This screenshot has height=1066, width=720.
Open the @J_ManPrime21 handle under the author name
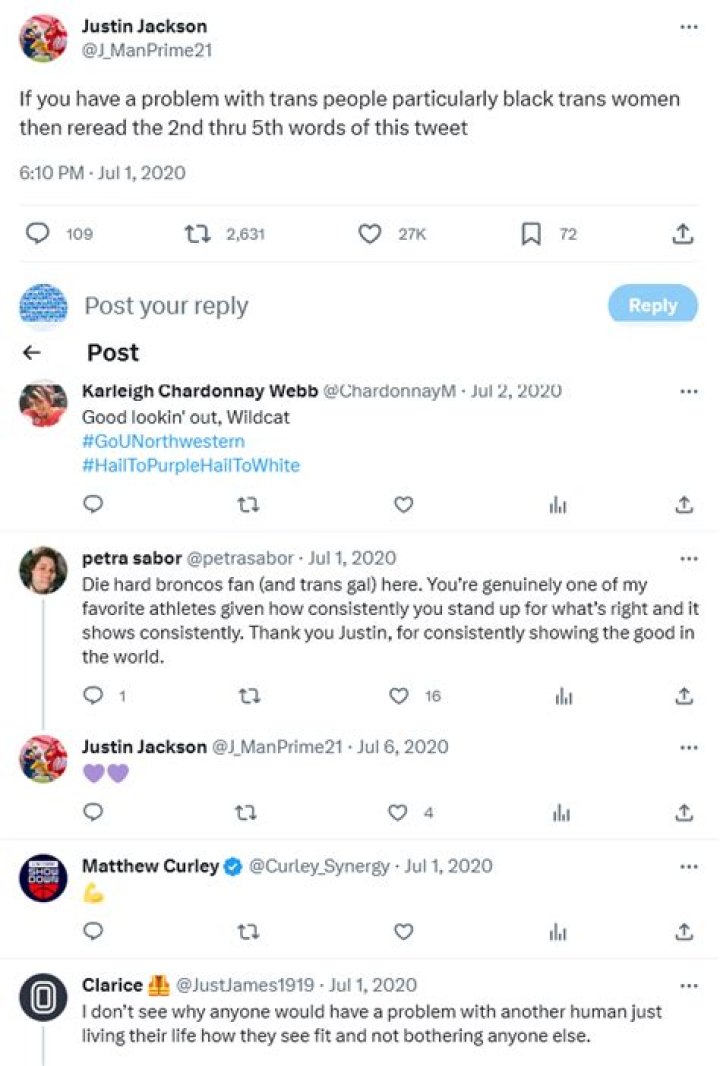pyautogui.click(x=146, y=49)
